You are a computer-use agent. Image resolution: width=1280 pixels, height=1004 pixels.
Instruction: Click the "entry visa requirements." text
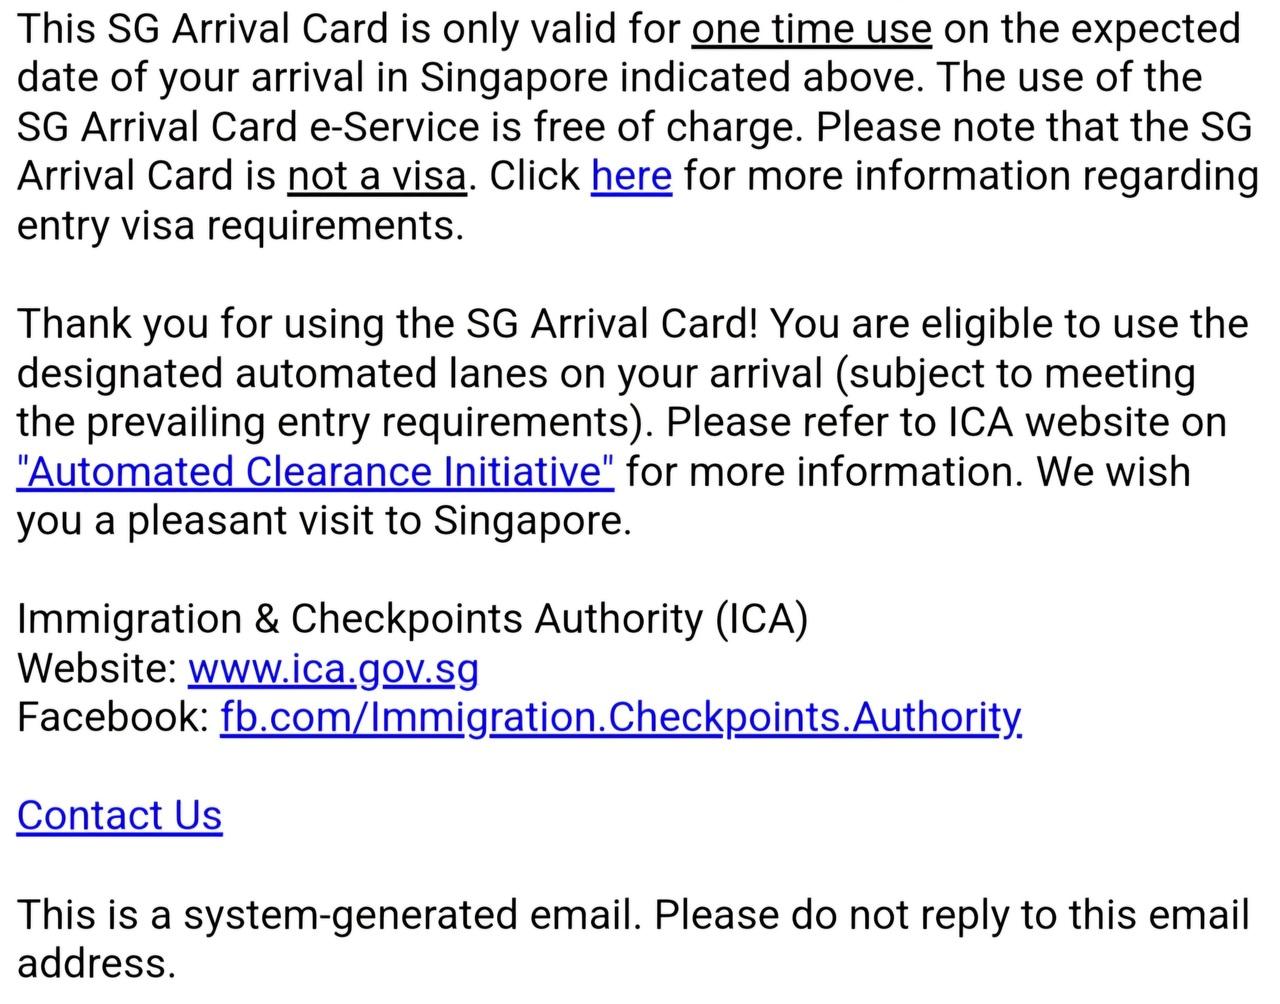[240, 226]
